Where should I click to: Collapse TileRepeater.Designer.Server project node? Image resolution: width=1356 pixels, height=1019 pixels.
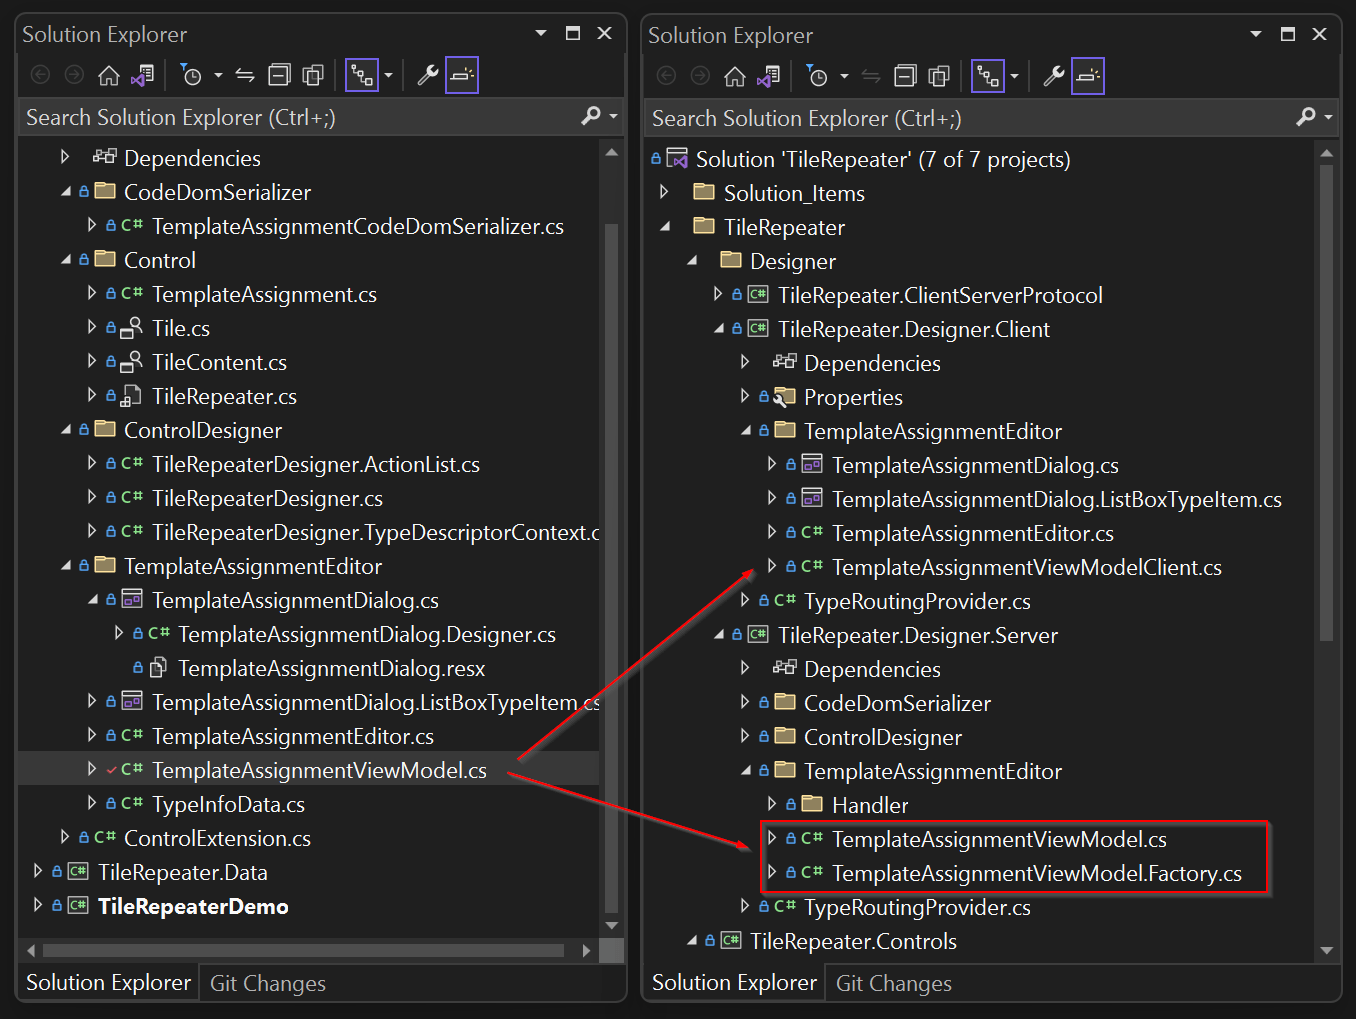(x=718, y=634)
